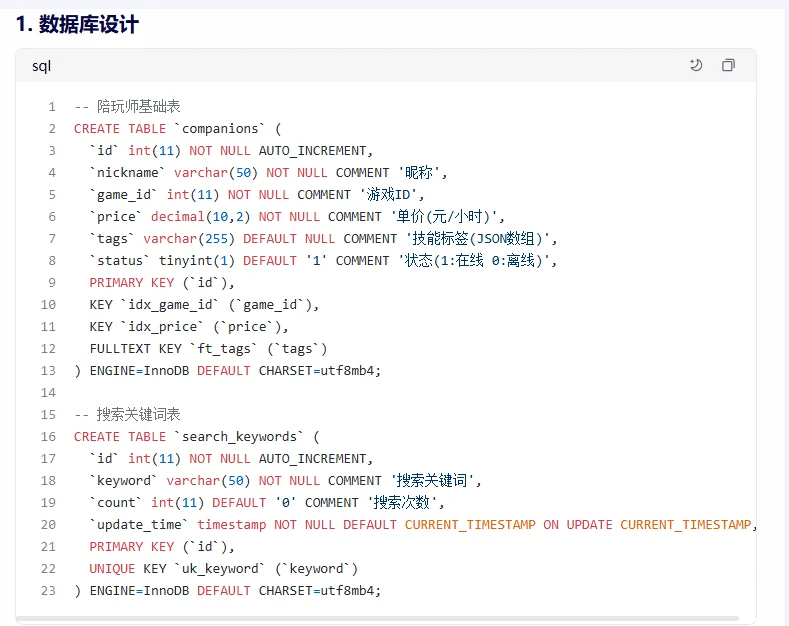Viewport: 789px width, 626px height.
Task: Click '`id` int(11)' on line 3
Action: point(135,150)
